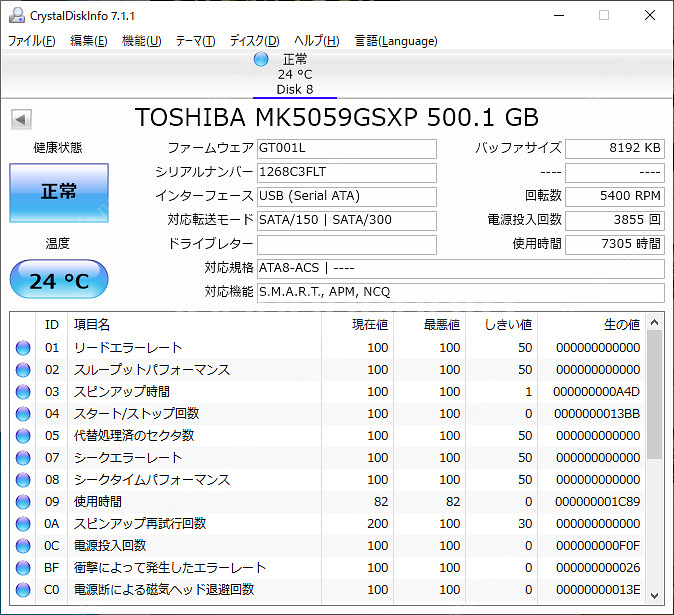Screen dimensions: 674x615
Task: Close the CrystalDiskInfo window
Action: click(x=650, y=15)
